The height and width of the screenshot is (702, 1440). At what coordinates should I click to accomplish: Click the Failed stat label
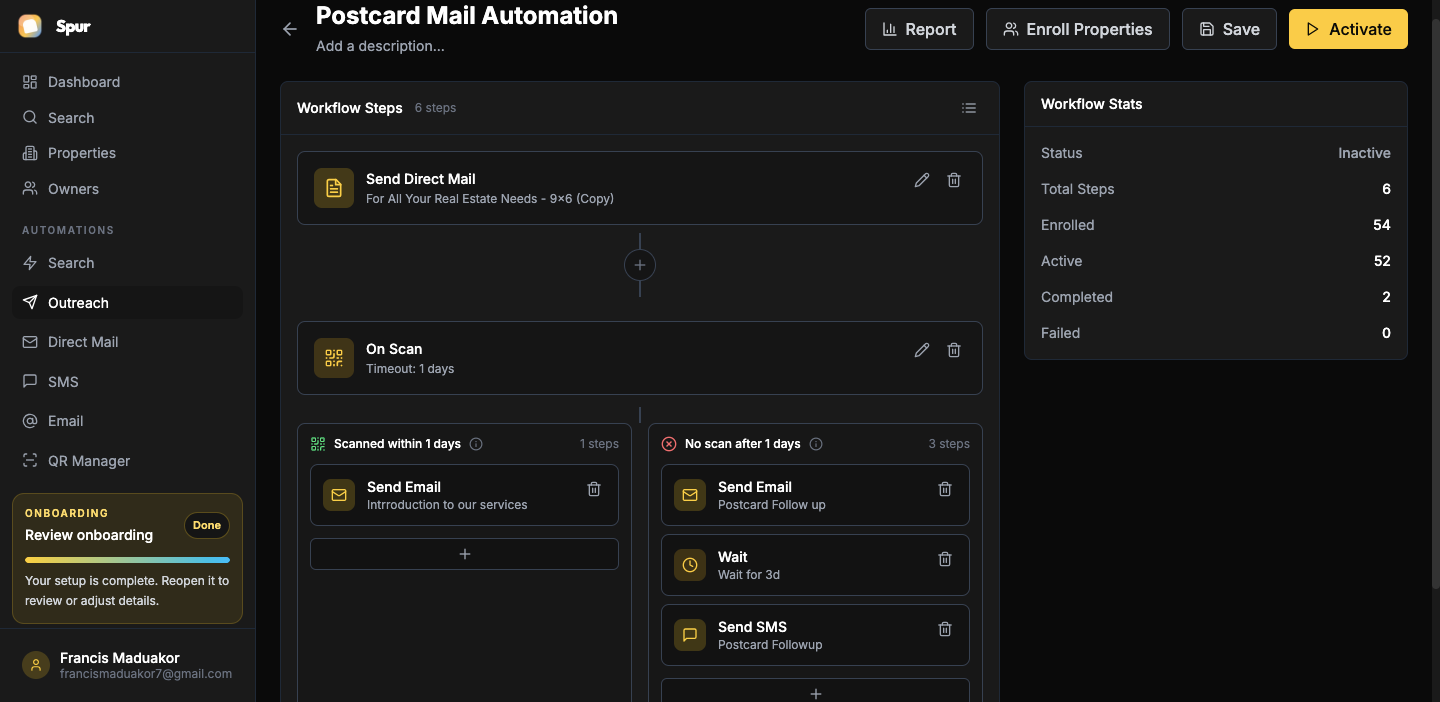[1060, 333]
